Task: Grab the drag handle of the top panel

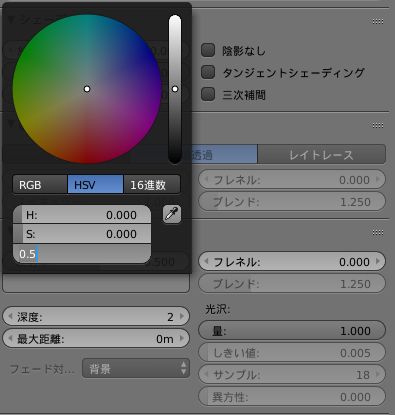Action: coord(377,21)
